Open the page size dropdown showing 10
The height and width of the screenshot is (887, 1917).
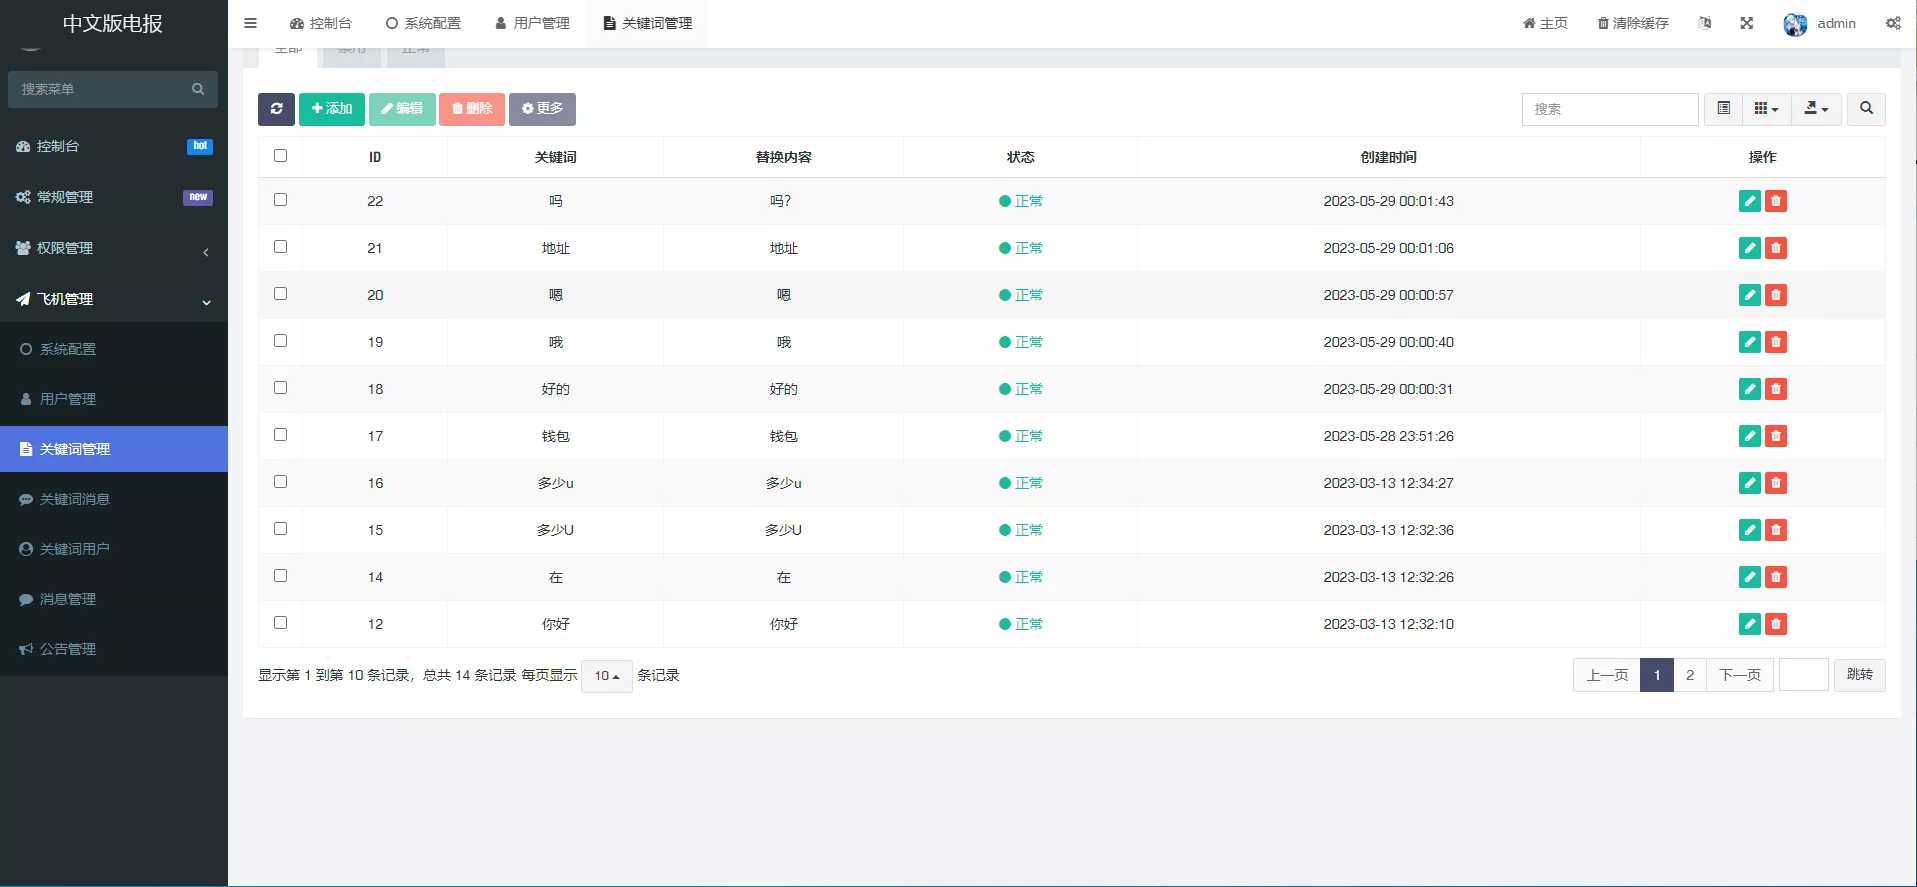pyautogui.click(x=606, y=676)
